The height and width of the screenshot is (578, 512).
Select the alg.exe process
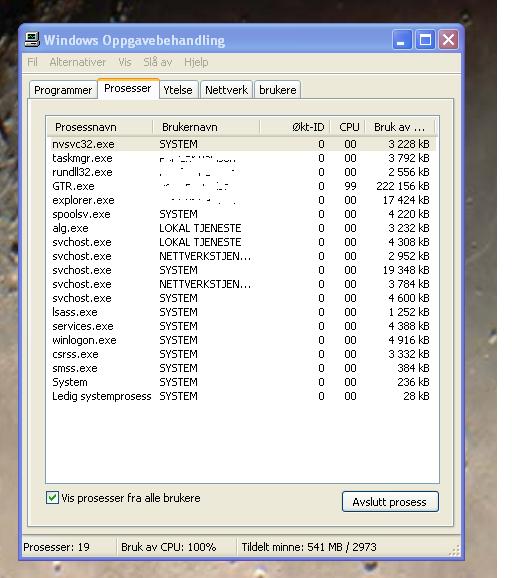(x=242, y=228)
